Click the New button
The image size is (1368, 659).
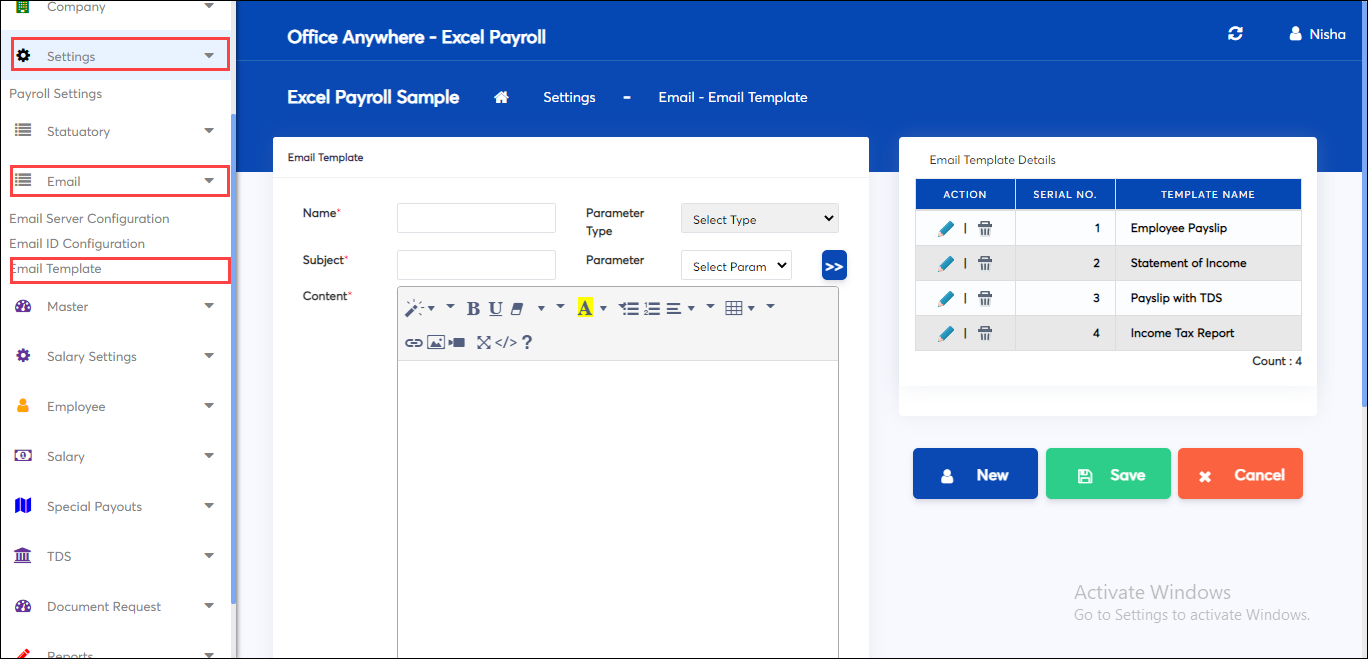pos(975,474)
